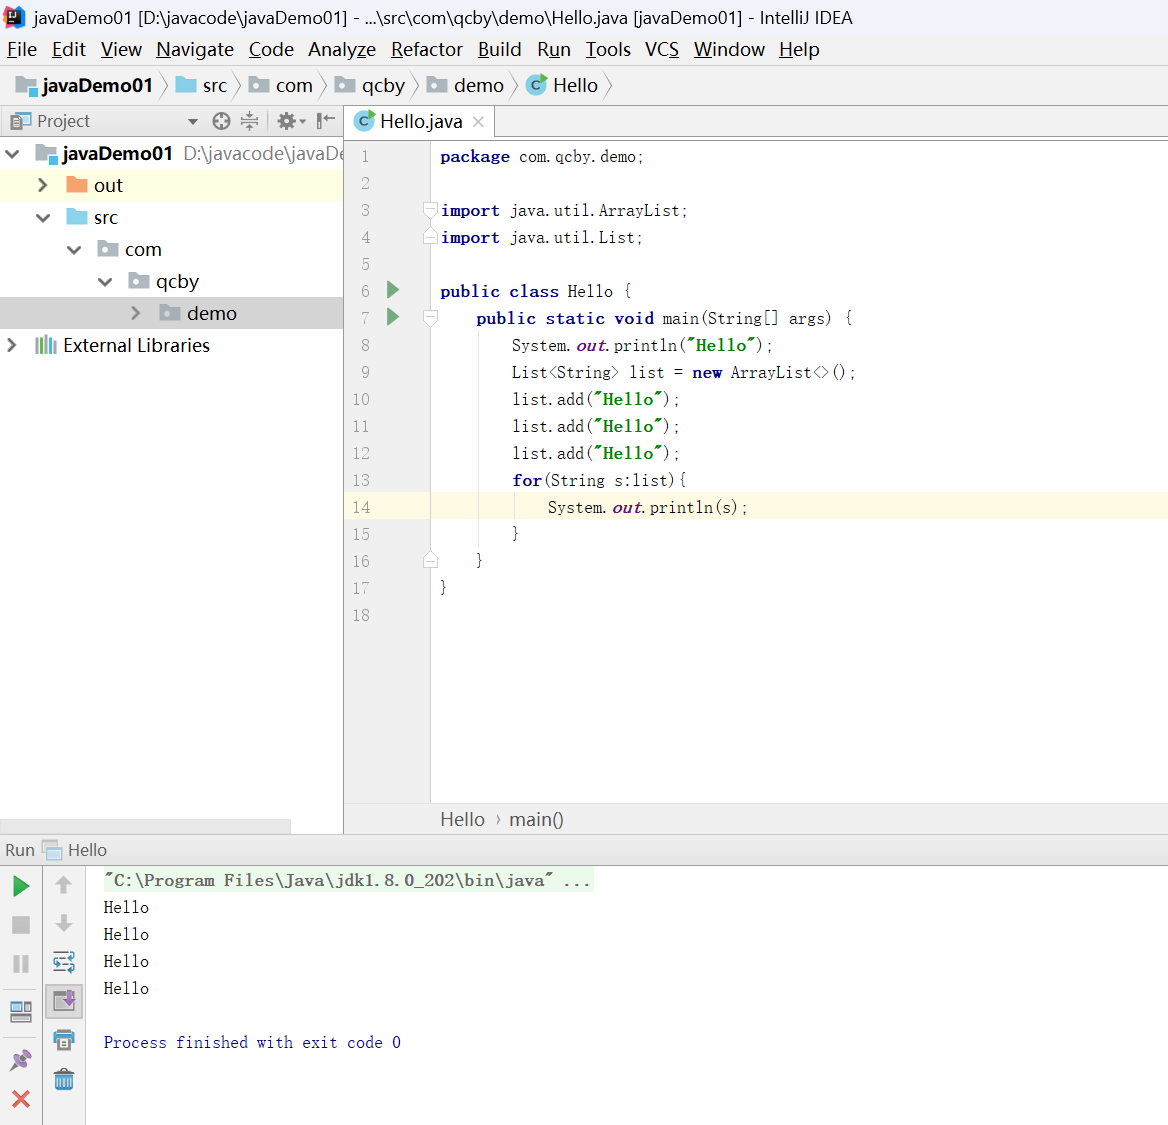Image resolution: width=1168 pixels, height=1125 pixels.
Task: Click the Hello run configuration tab icon
Action: click(51, 850)
